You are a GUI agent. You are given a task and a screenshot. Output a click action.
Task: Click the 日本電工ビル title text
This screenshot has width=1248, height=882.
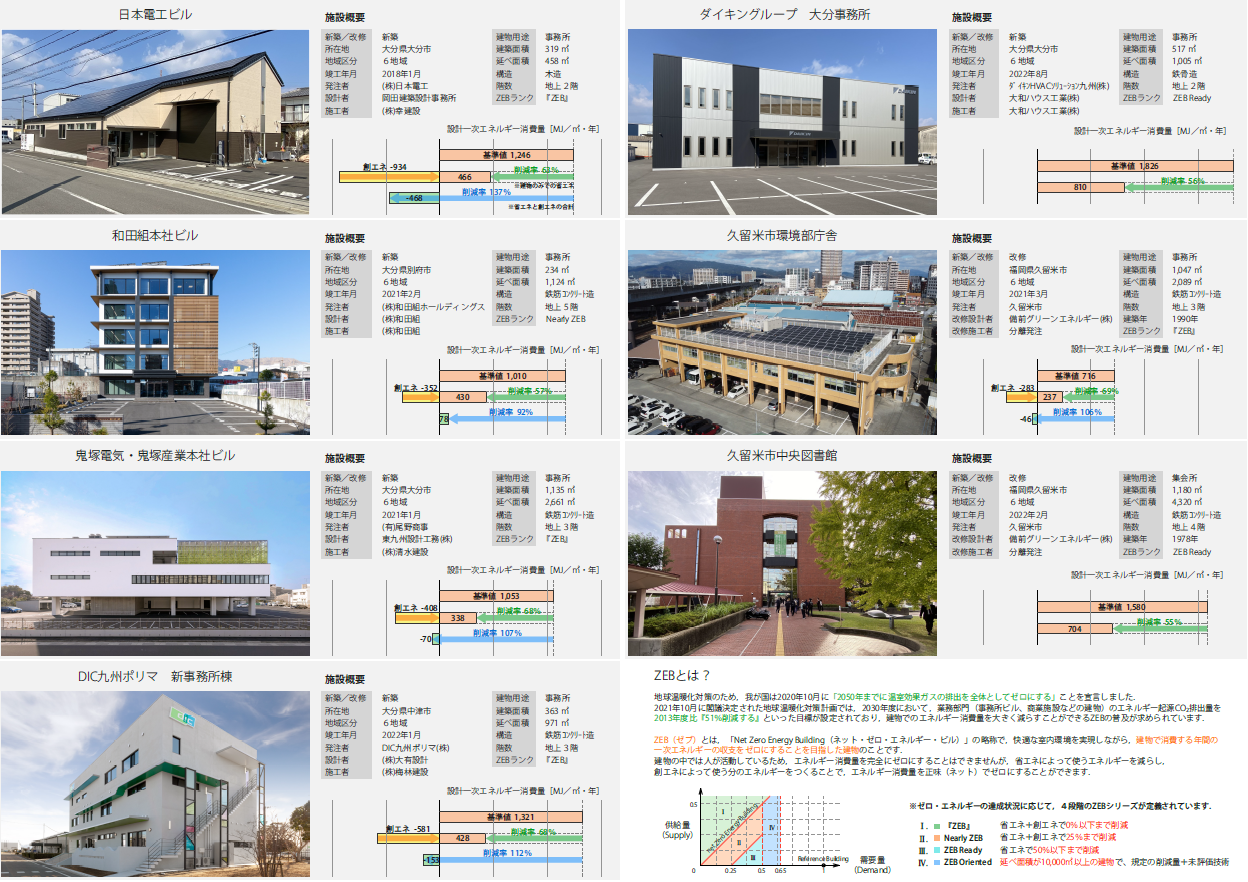point(155,15)
